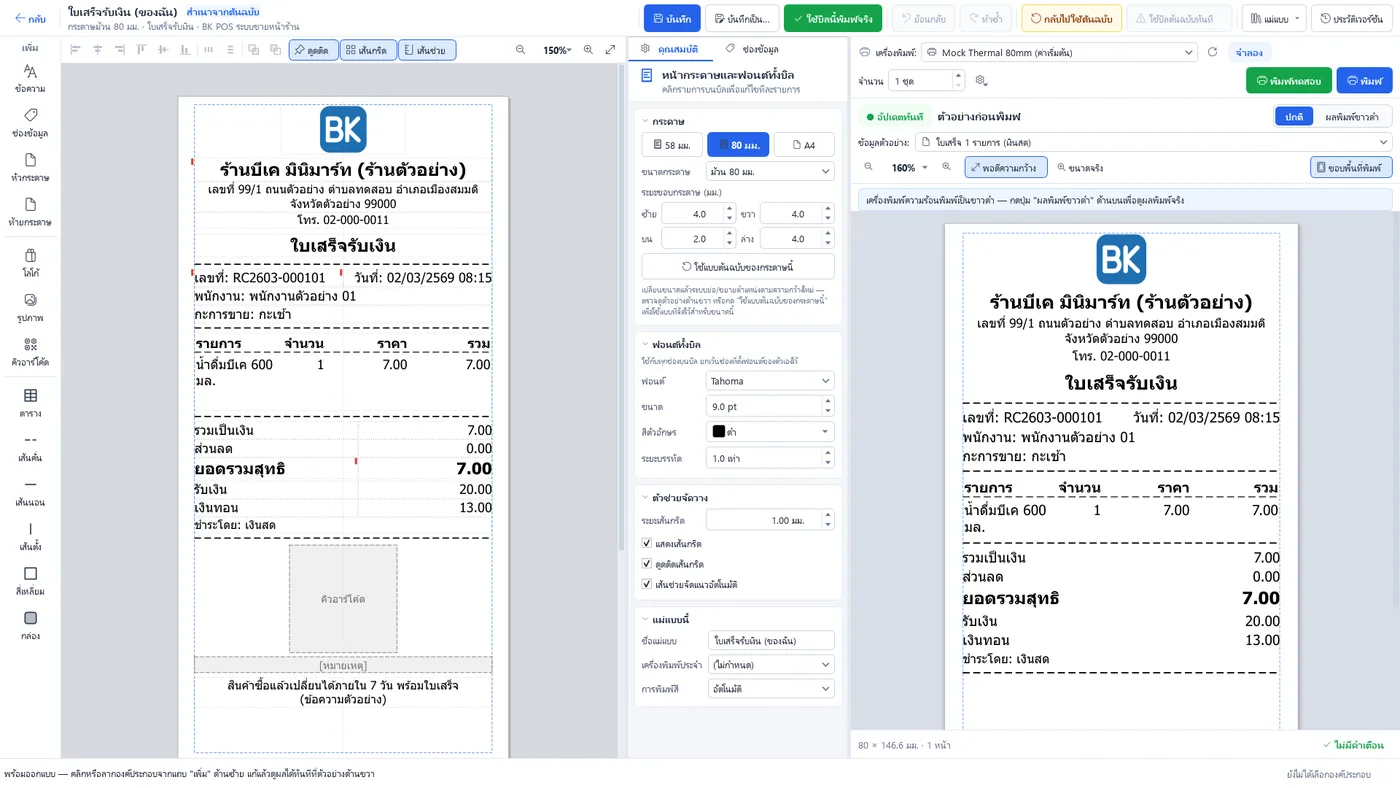
Task: Switch preview to ผลพิมพ์ขาวดำ mode
Action: tap(1352, 117)
